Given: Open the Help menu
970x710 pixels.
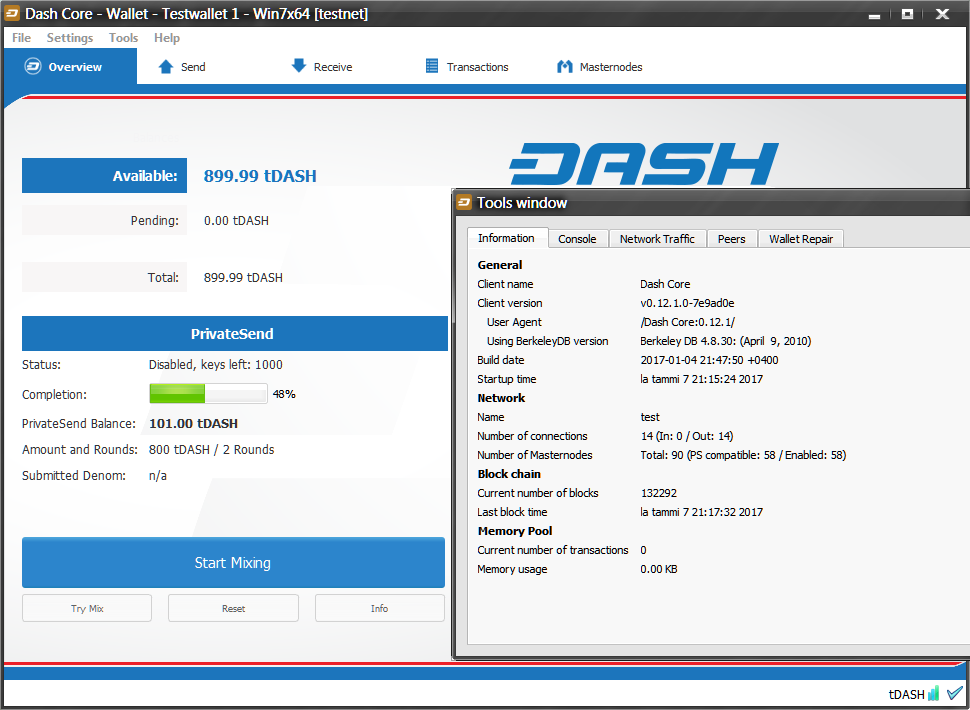Looking at the screenshot, I should point(167,38).
